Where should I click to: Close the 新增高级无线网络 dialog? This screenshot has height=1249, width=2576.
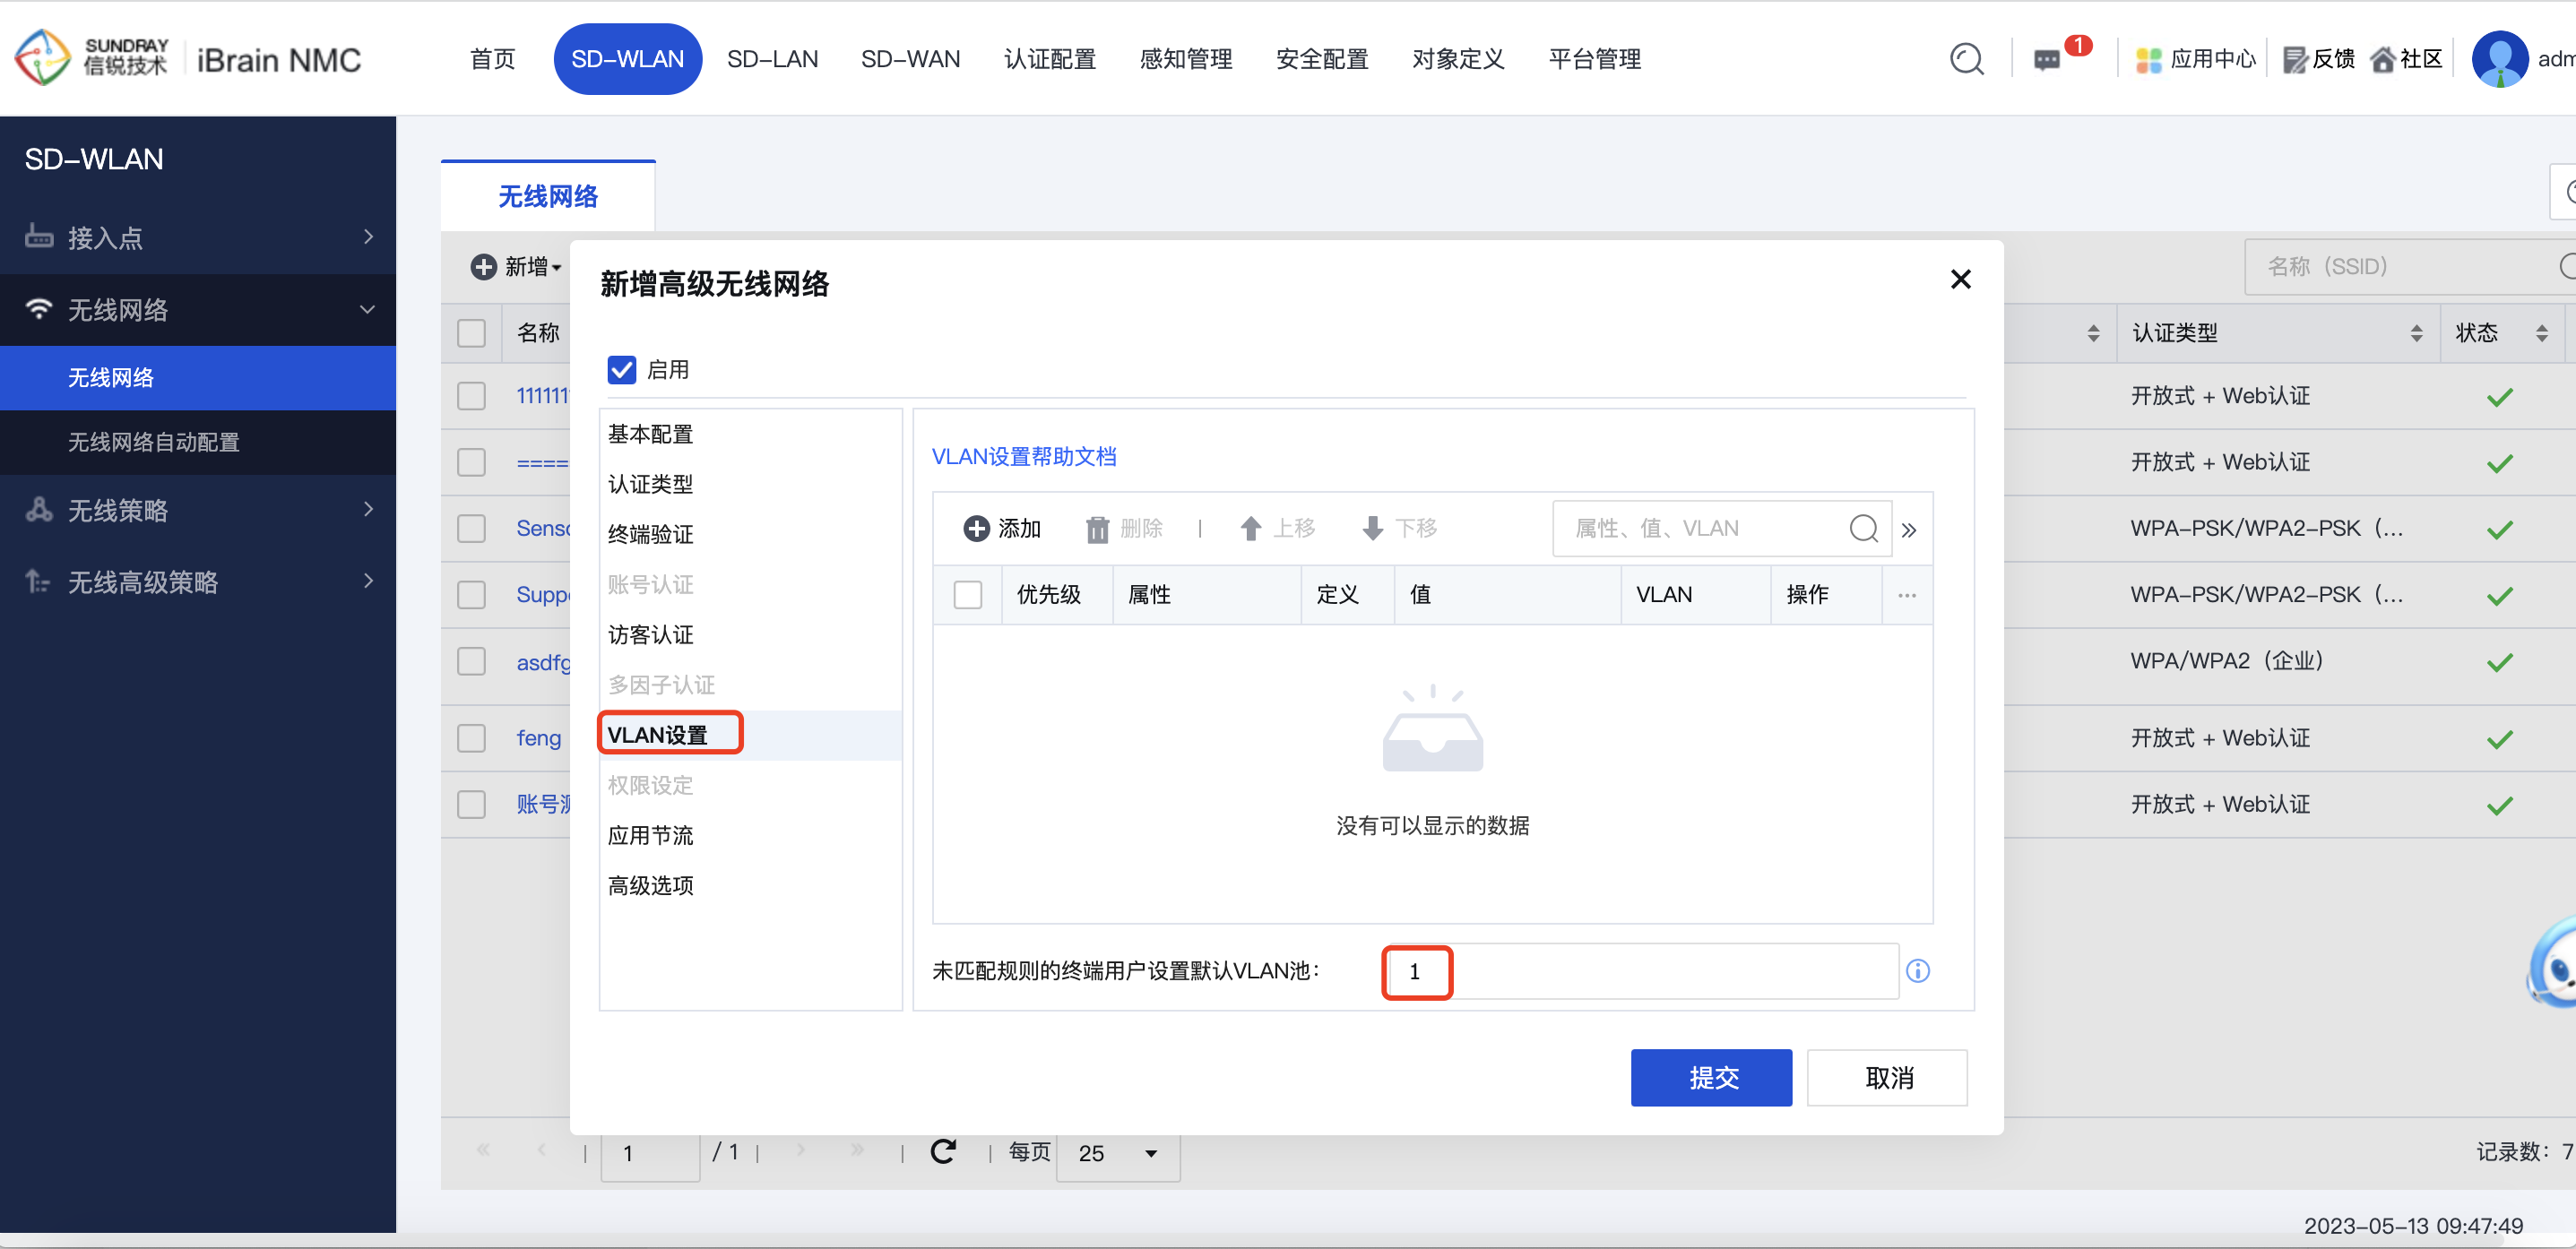click(1960, 279)
